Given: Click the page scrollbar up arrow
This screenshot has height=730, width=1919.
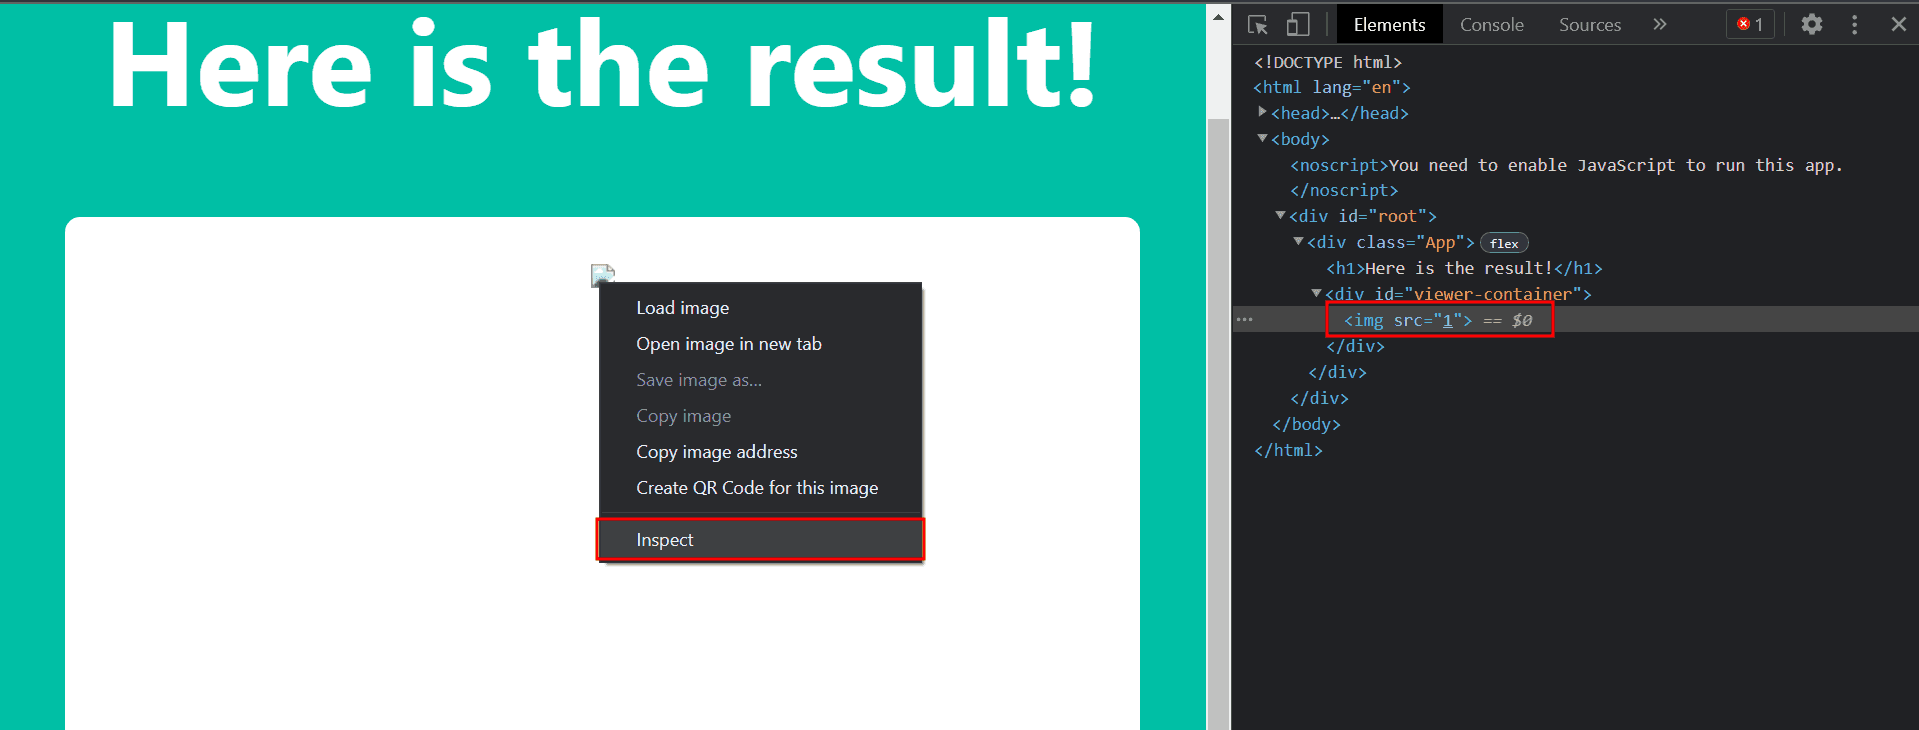Looking at the screenshot, I should click(1218, 17).
